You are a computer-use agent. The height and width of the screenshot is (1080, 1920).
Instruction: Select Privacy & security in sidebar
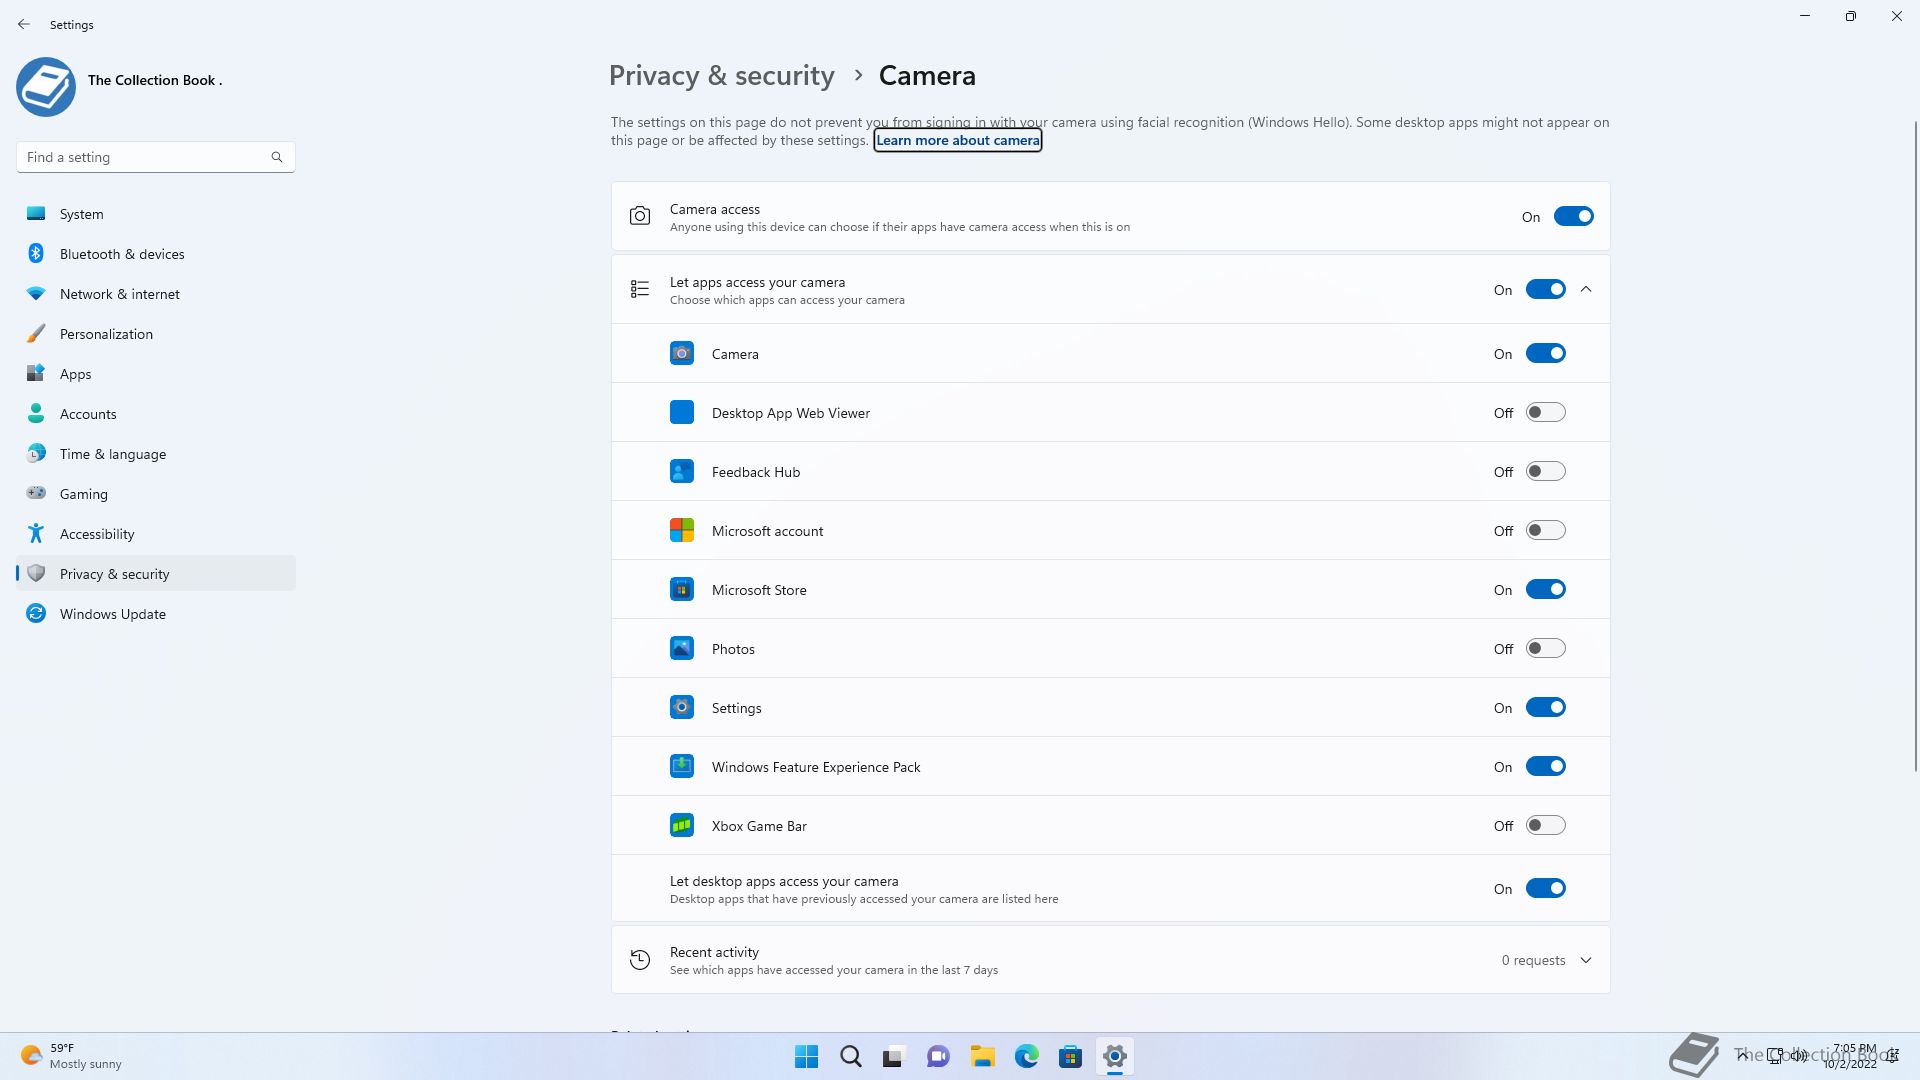pyautogui.click(x=156, y=573)
